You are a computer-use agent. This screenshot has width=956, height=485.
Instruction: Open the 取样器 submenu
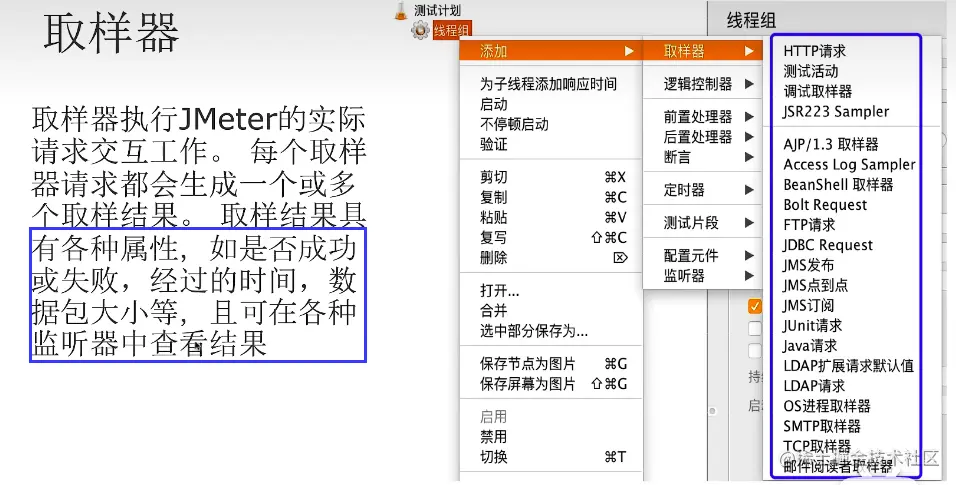(703, 51)
